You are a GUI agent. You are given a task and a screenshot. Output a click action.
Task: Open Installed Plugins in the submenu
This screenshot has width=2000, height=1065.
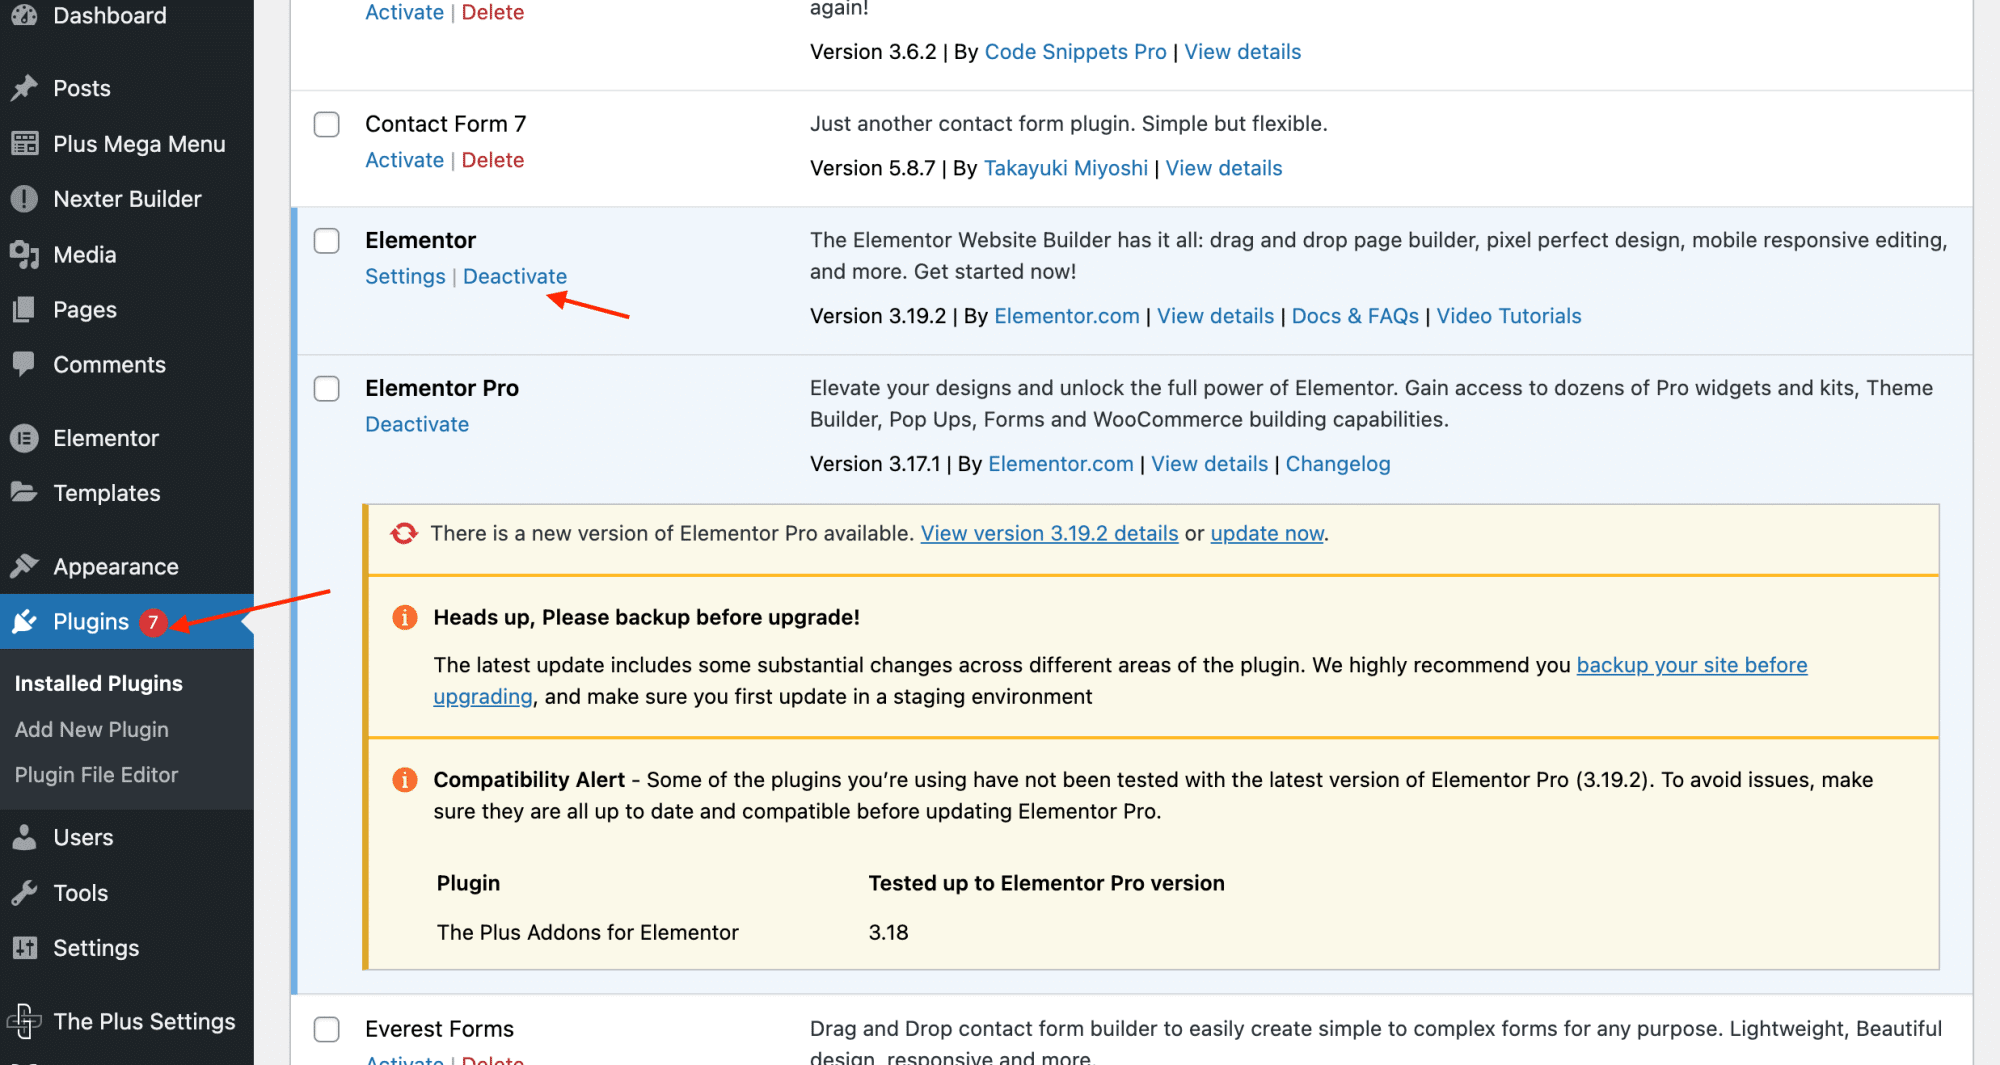tap(98, 683)
